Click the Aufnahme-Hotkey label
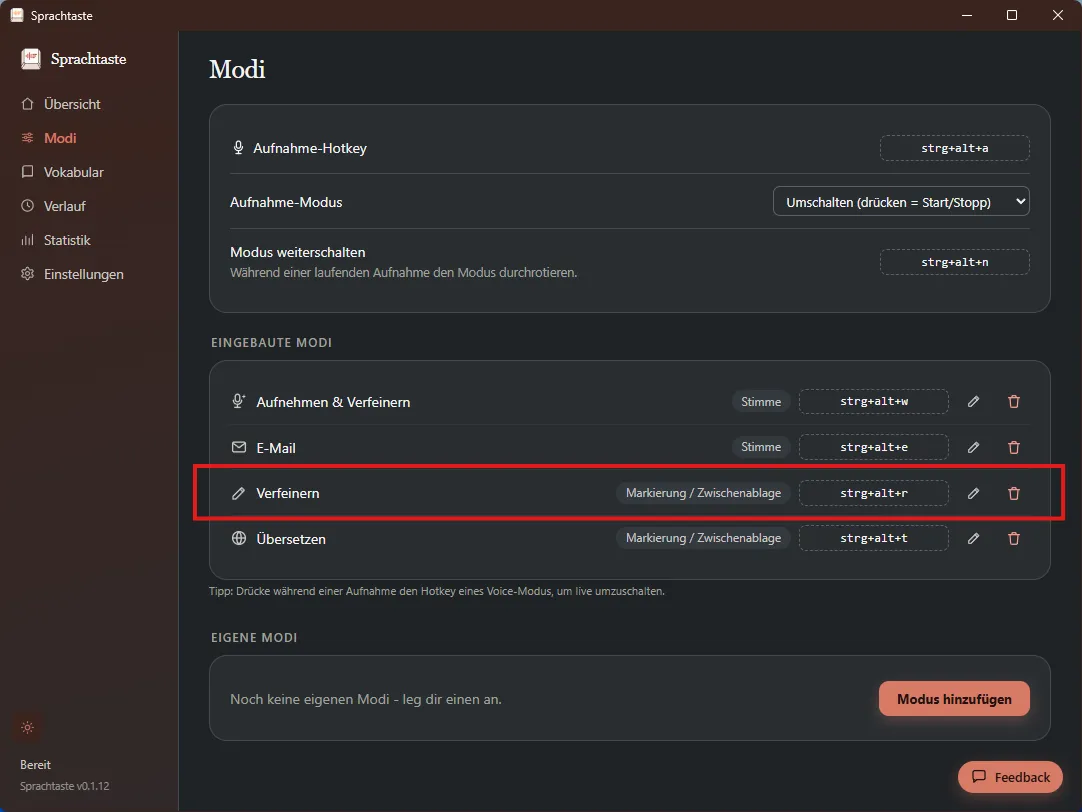This screenshot has height=812, width=1082. click(x=310, y=148)
